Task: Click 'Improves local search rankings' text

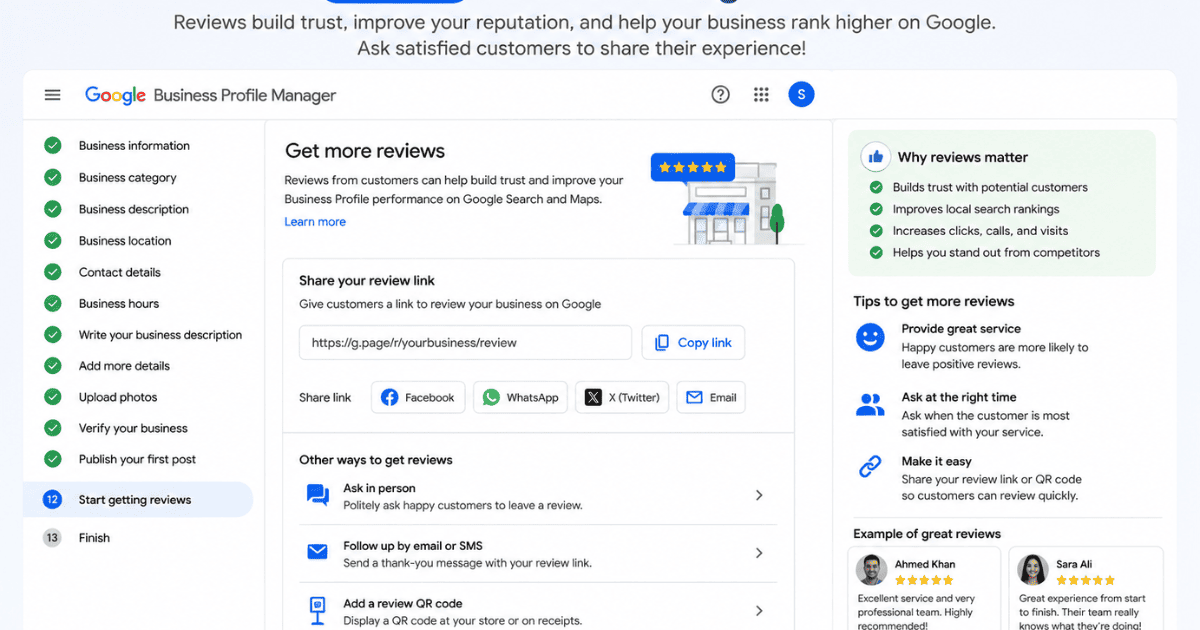Action: (976, 209)
